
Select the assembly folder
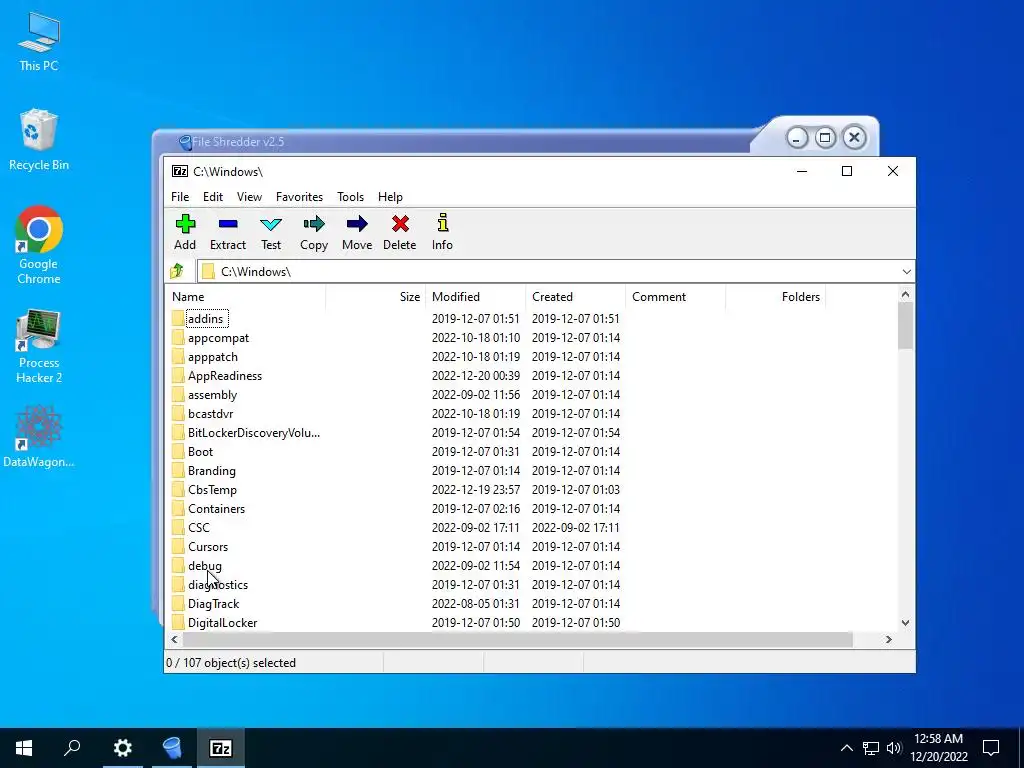212,394
